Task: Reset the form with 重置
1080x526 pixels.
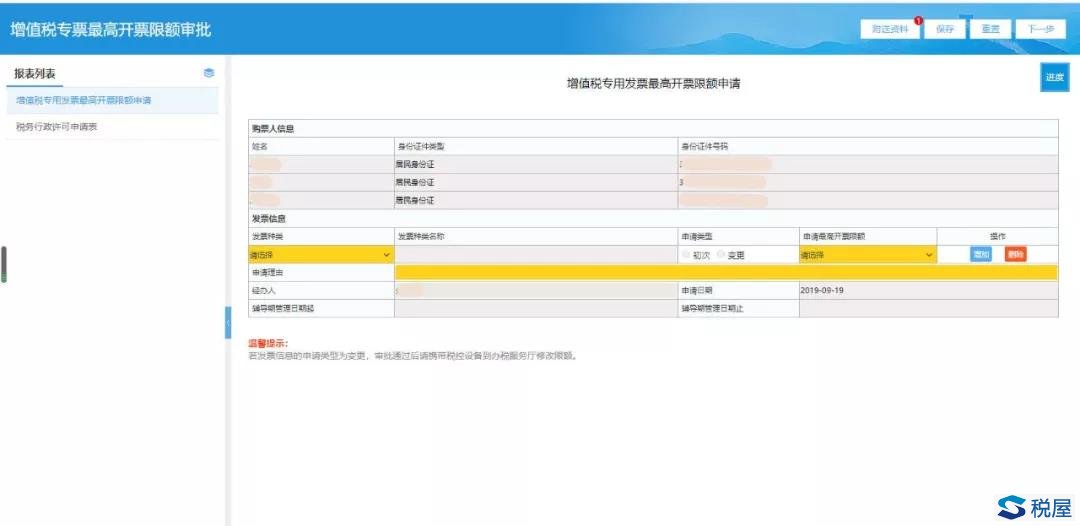Action: [990, 29]
